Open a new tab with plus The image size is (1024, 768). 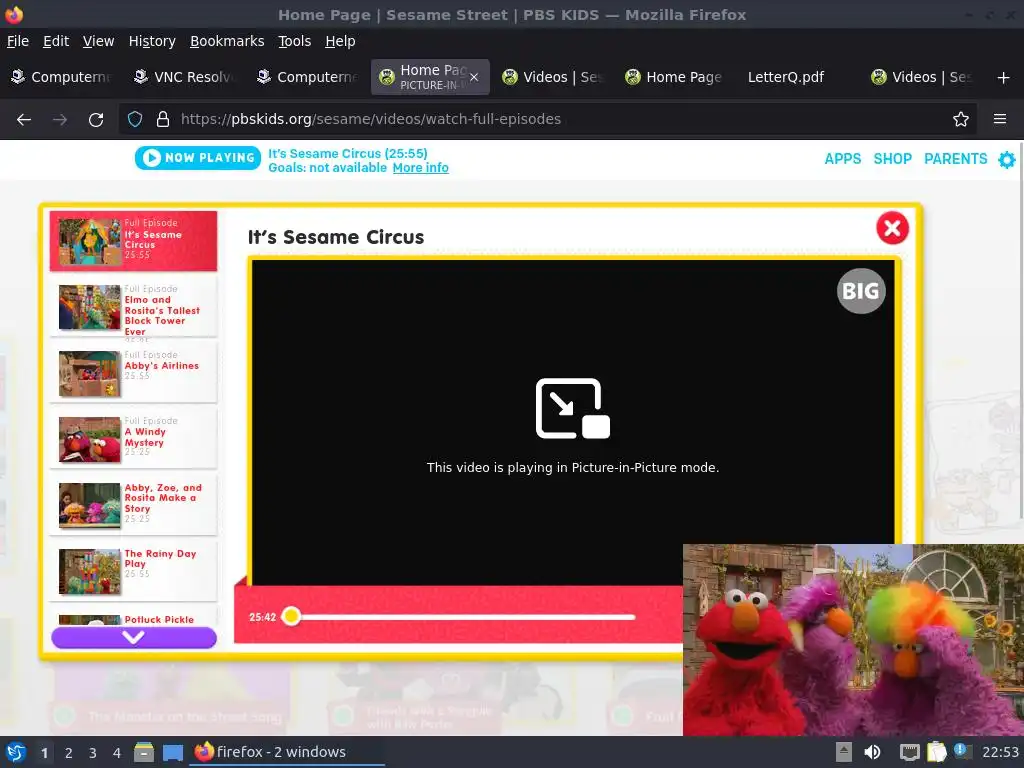click(x=1004, y=78)
